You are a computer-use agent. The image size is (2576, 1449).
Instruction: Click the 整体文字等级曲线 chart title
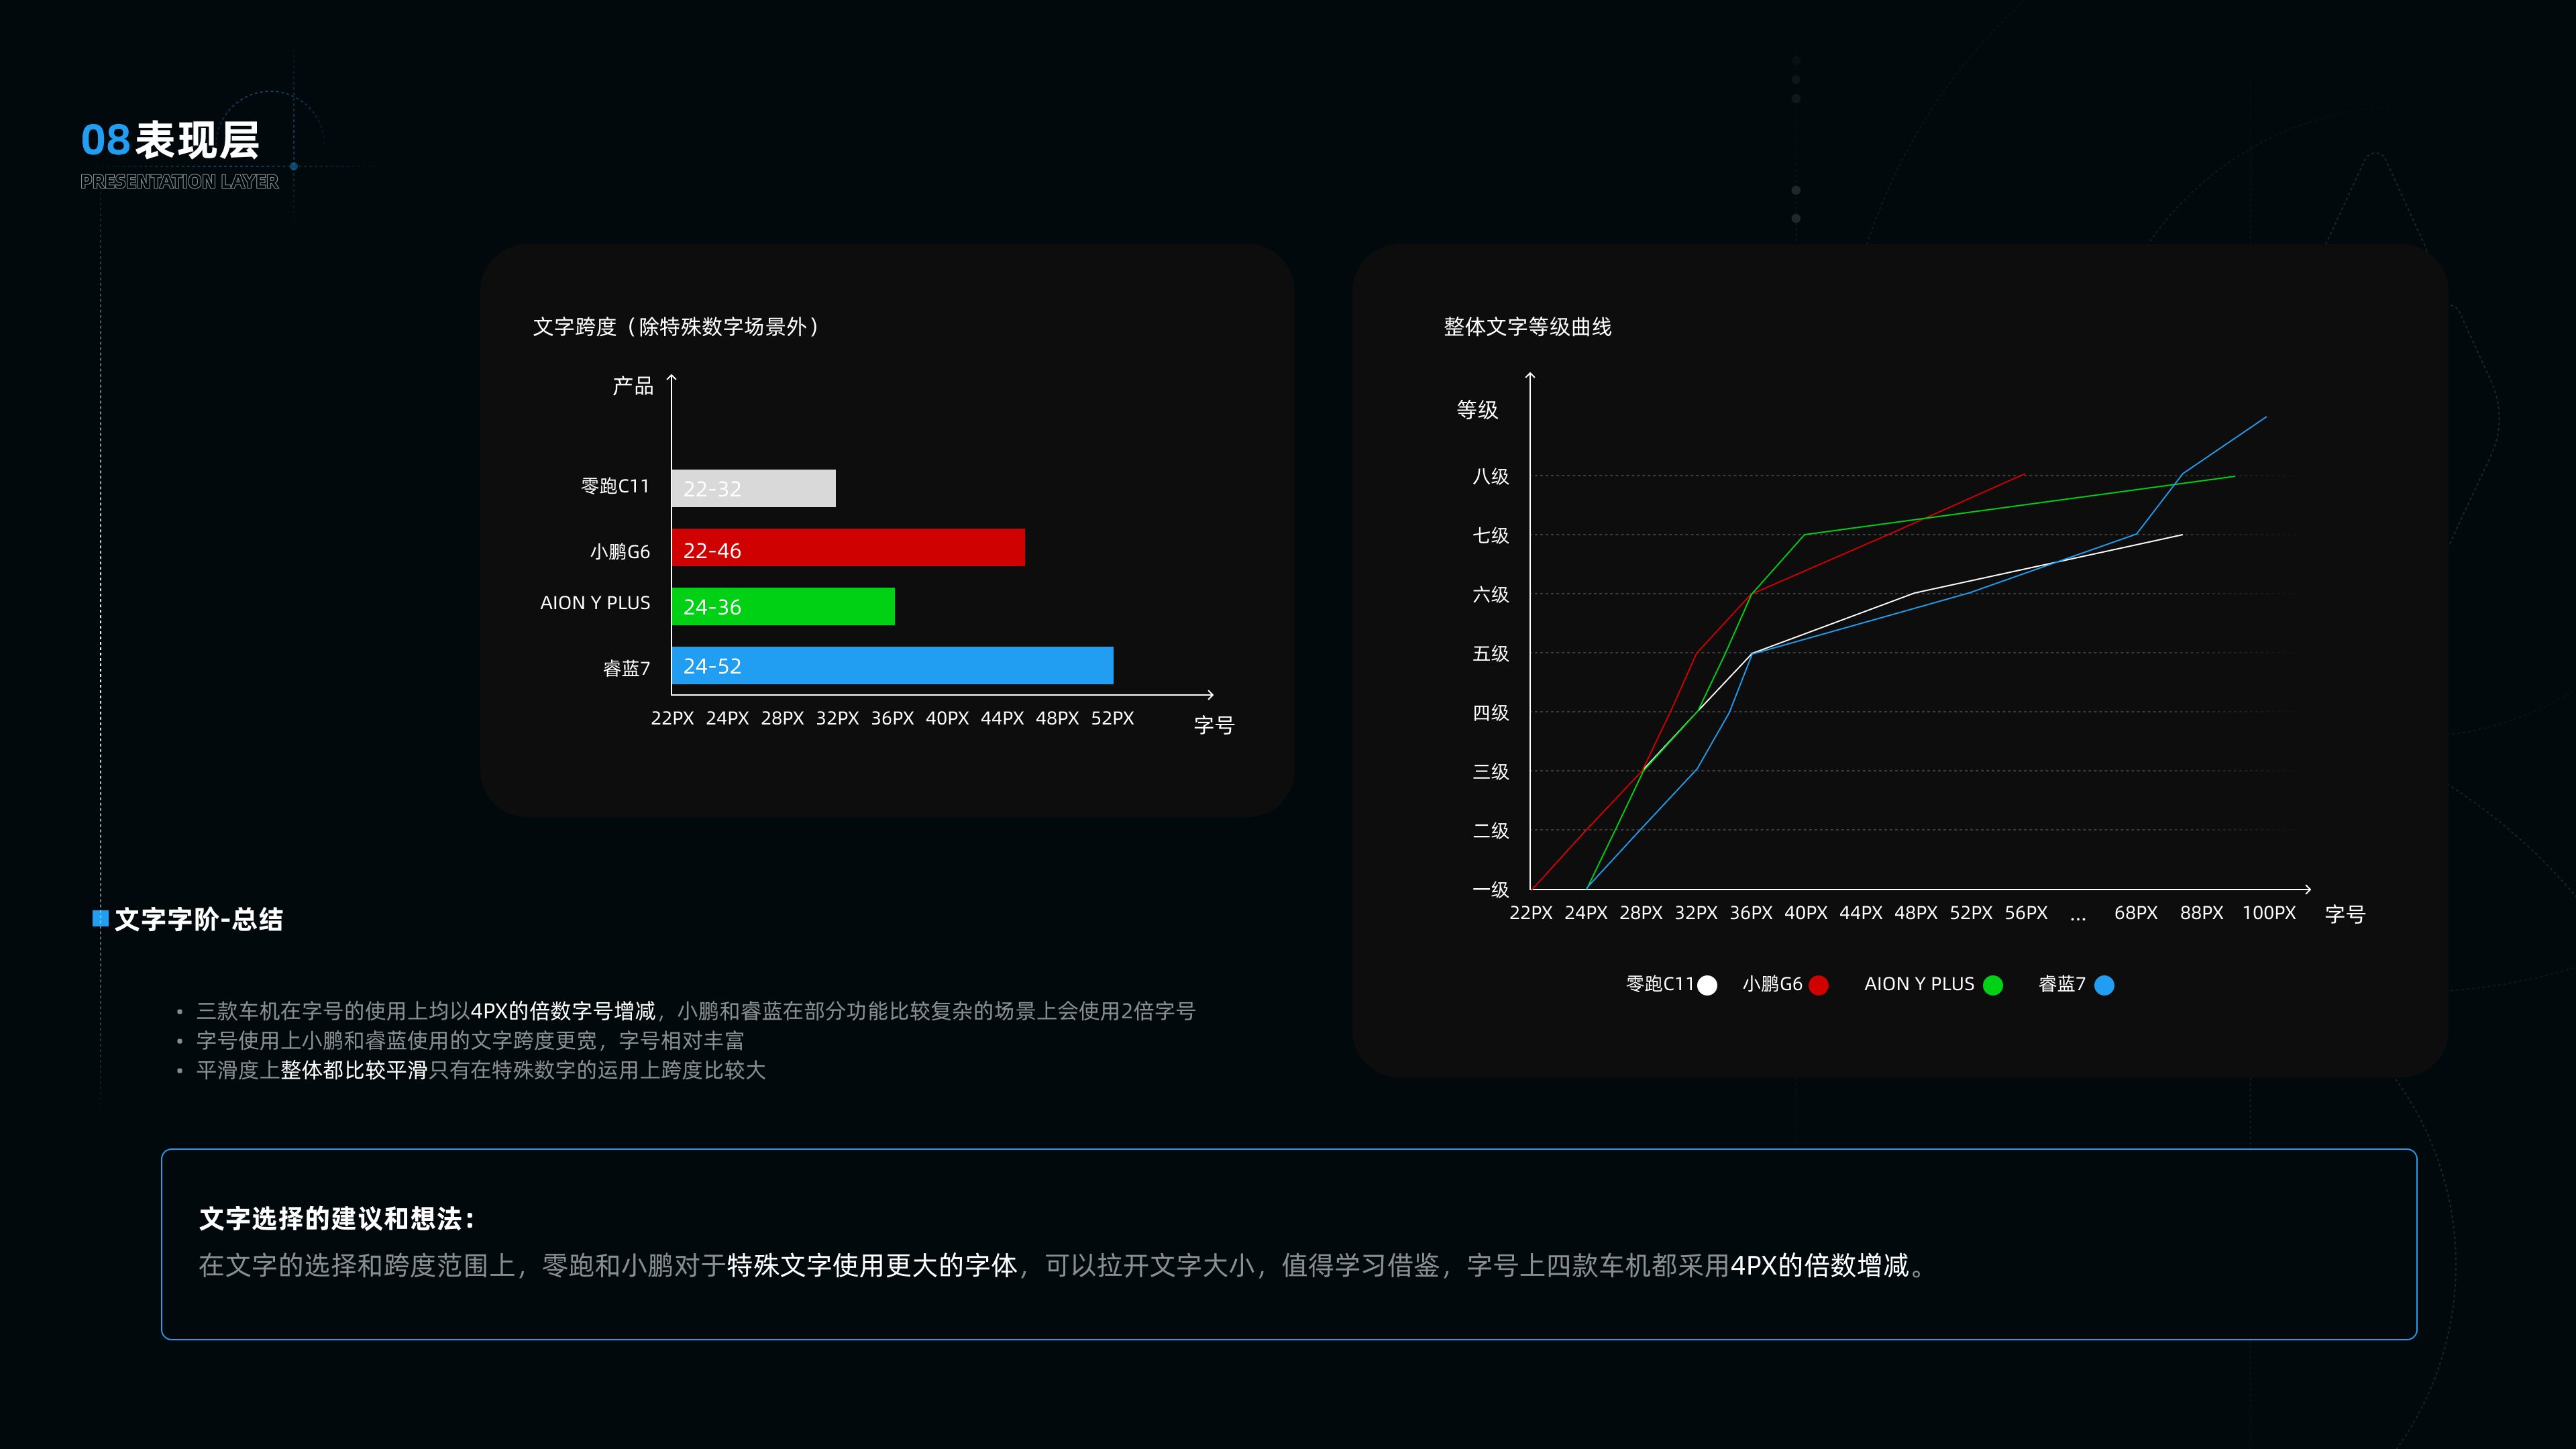[x=1527, y=327]
